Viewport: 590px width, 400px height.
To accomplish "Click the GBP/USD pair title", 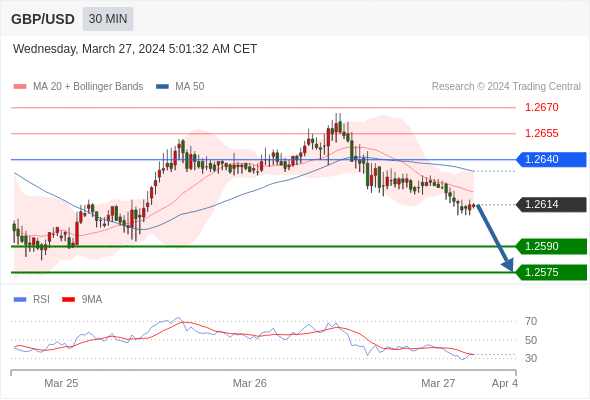I will point(43,19).
